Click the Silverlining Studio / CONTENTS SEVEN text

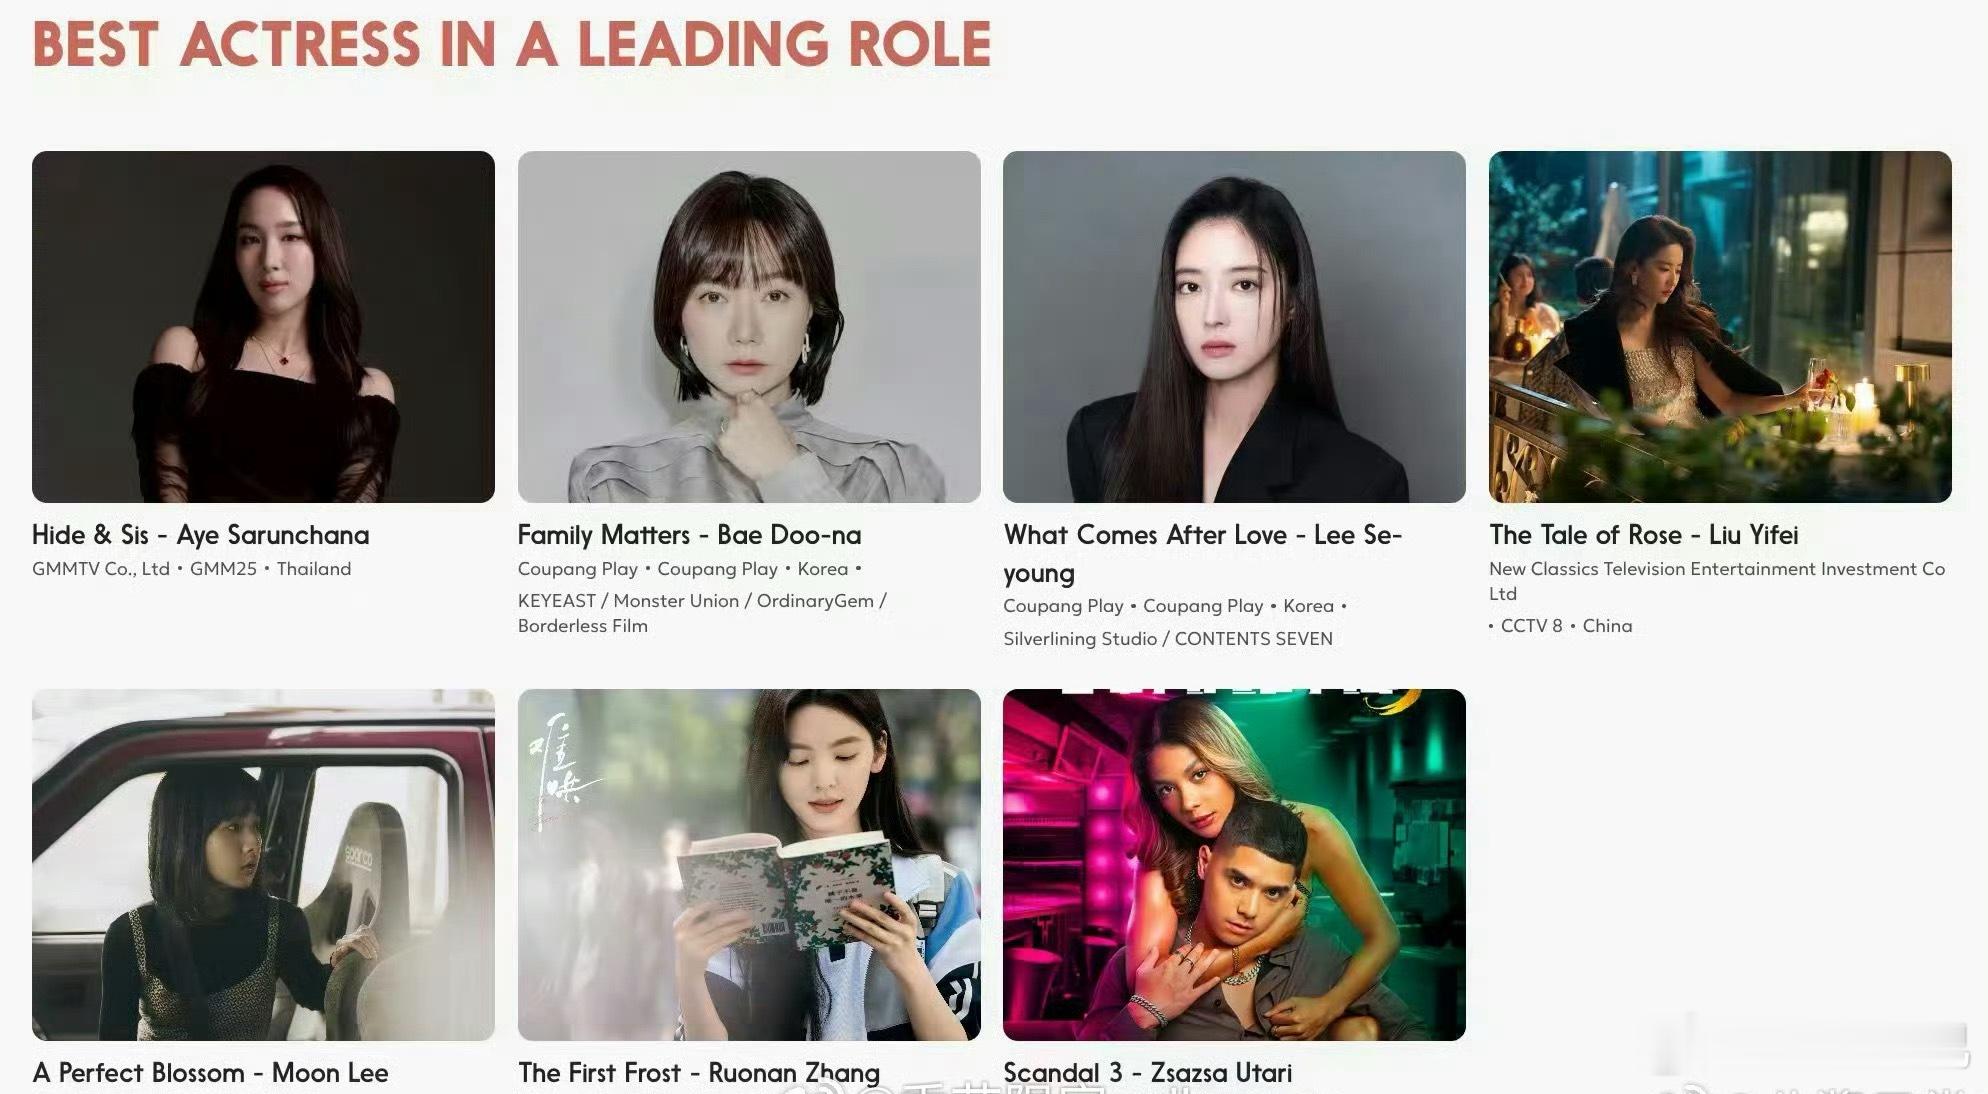(1168, 639)
